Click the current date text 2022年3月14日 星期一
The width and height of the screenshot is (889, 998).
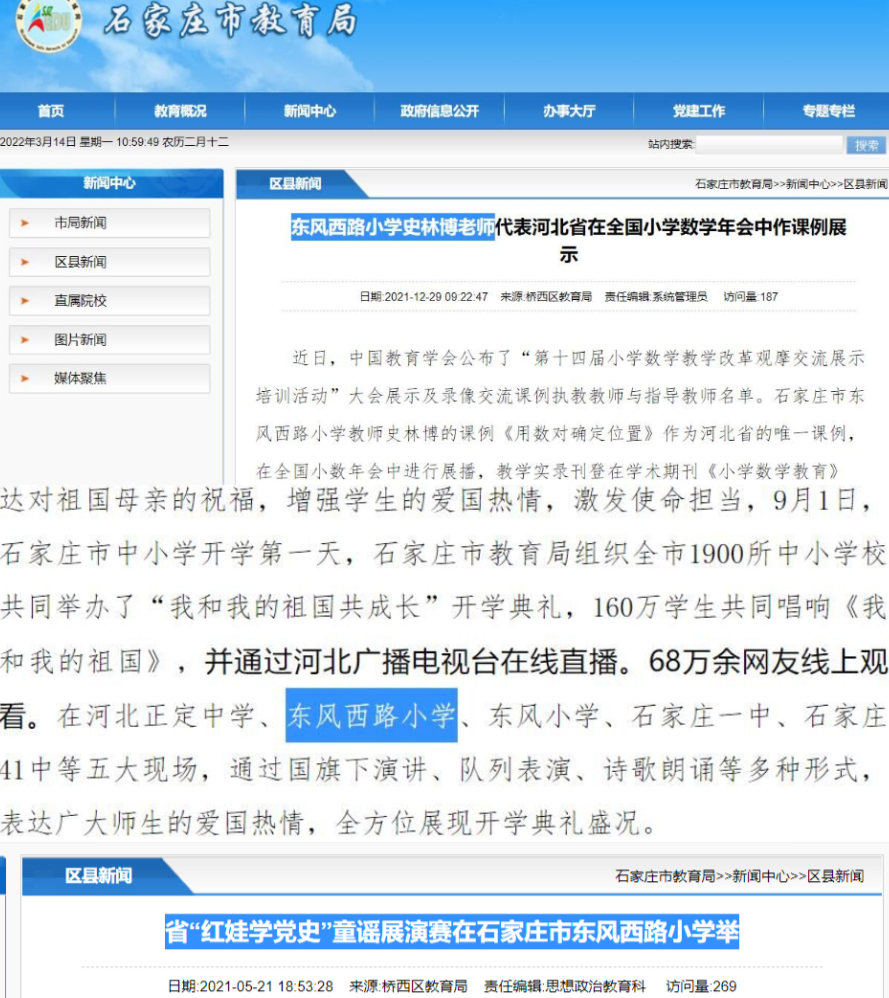57,142
